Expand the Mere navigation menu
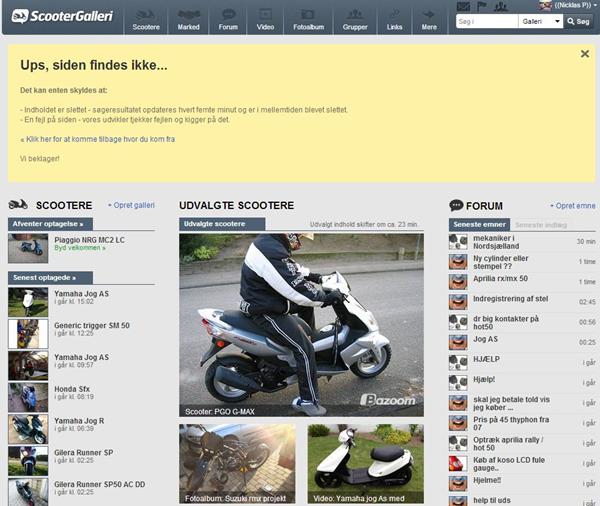 [x=429, y=20]
